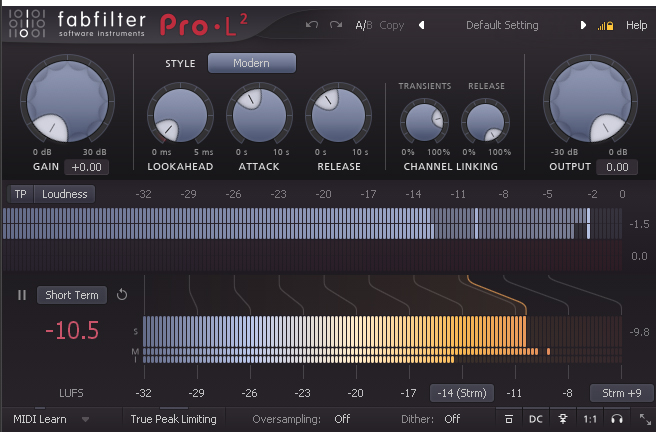This screenshot has width=656, height=432.
Task: Click the Release channel linking knob
Action: click(485, 122)
